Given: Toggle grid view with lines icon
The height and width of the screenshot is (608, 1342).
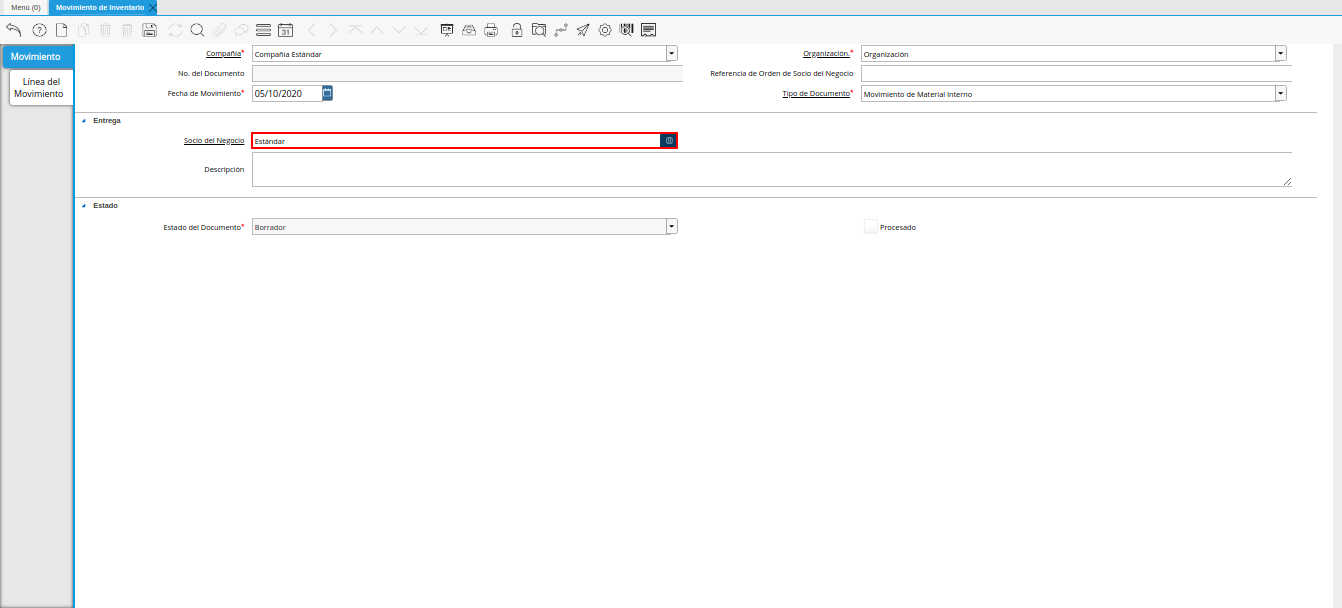Looking at the screenshot, I should [263, 30].
